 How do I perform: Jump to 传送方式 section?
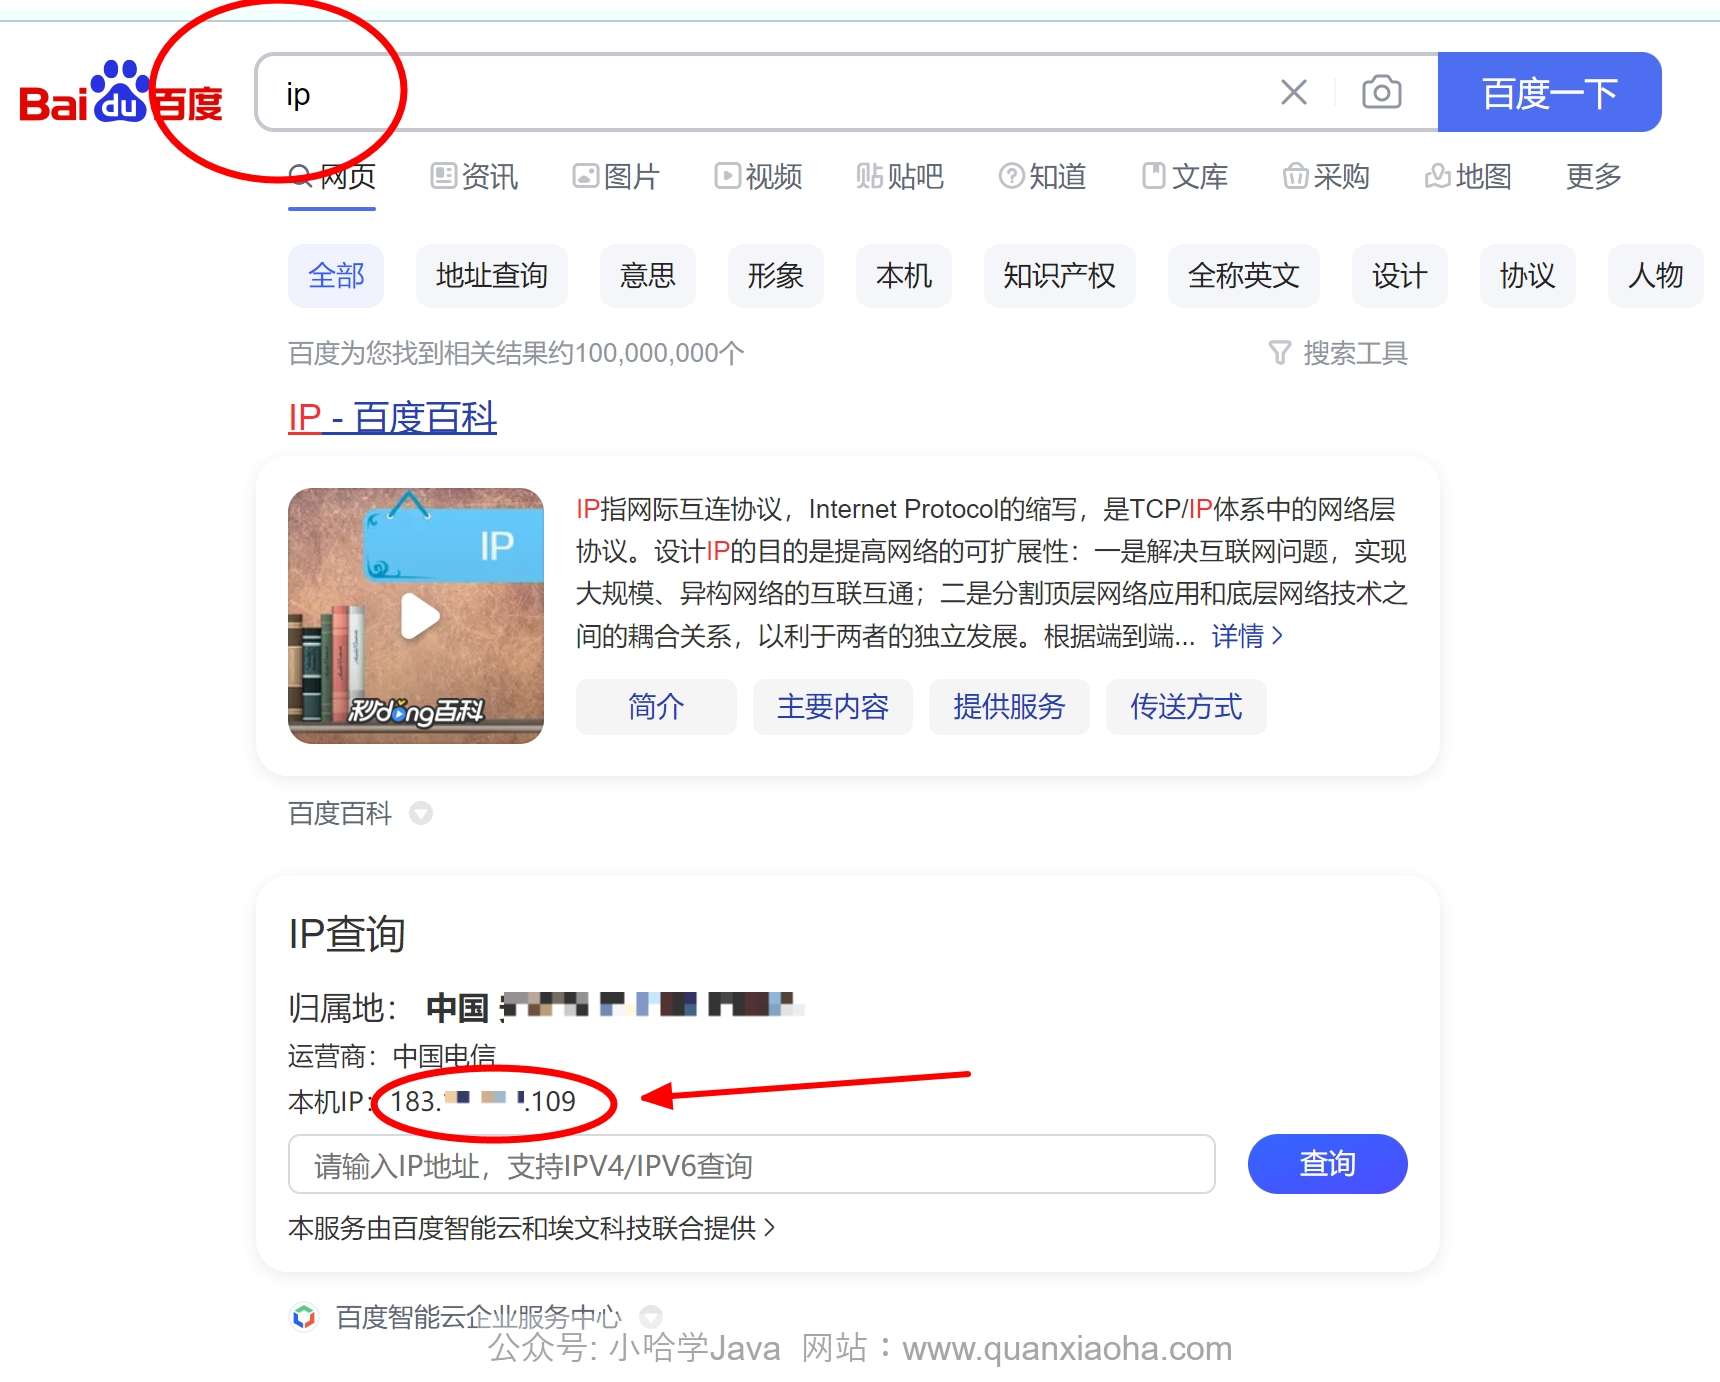point(1186,707)
